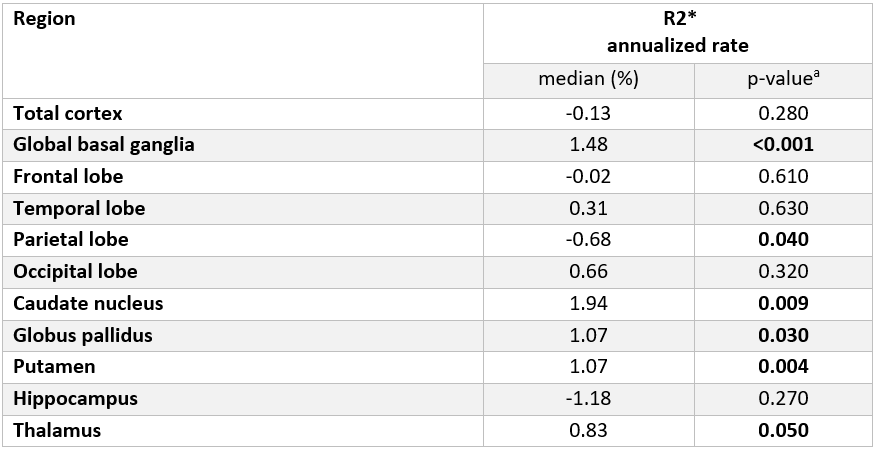877x449 pixels.
Task: Click the Putamen row label
Action: pyautogui.click(x=54, y=367)
